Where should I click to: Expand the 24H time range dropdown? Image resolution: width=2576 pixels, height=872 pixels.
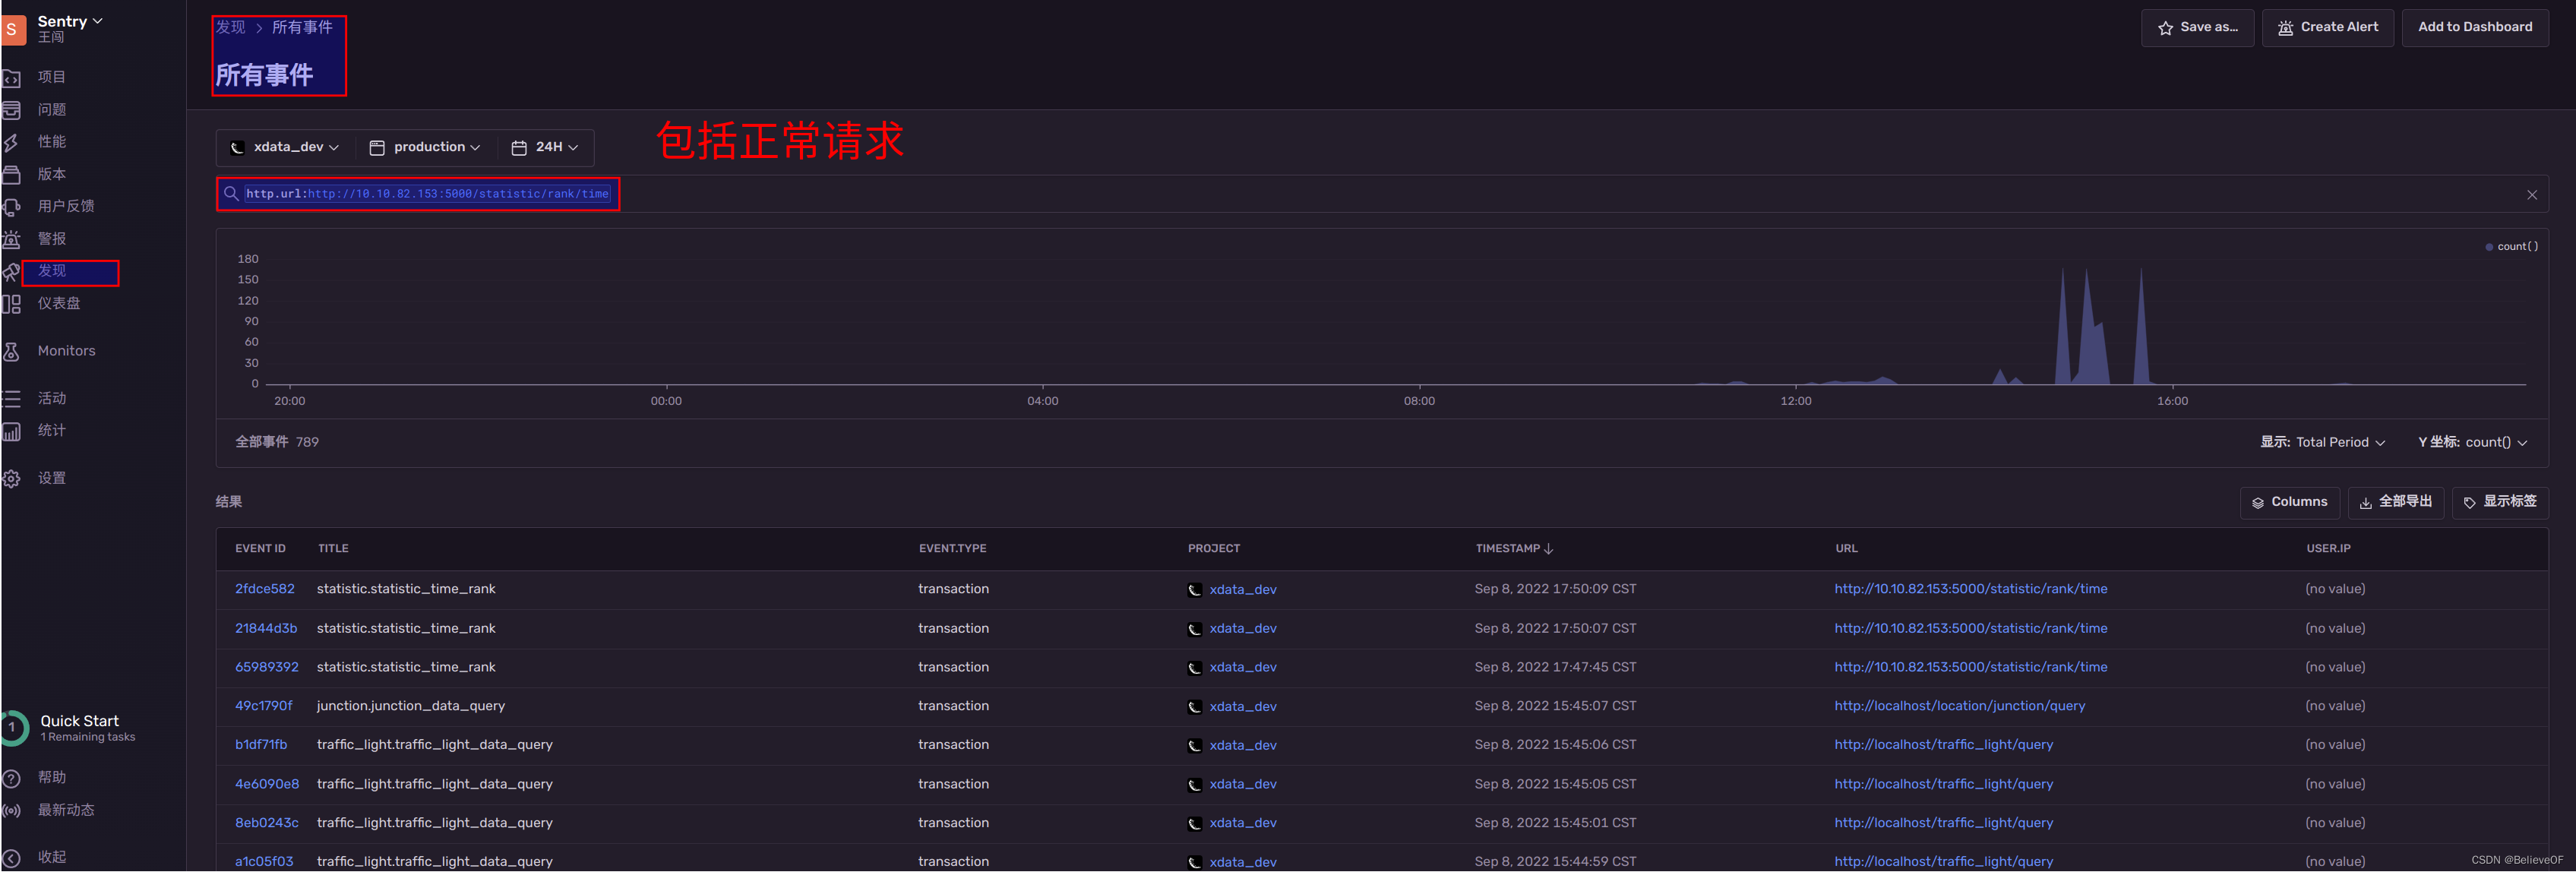546,147
